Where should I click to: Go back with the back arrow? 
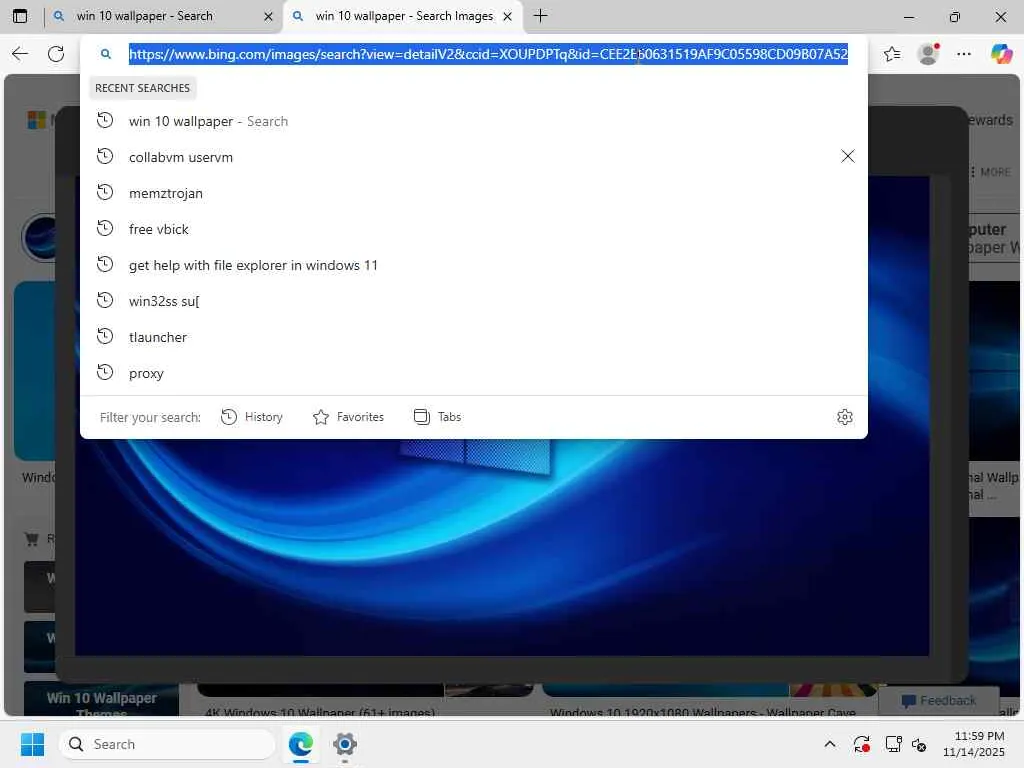20,54
